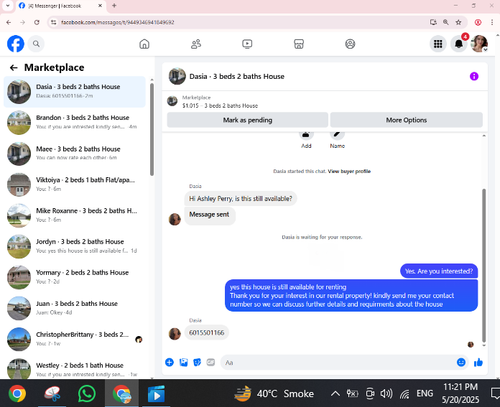Select Dasia 3 beds 2 baths chat
Image resolution: width=500 pixels, height=407 pixels.
(x=75, y=92)
